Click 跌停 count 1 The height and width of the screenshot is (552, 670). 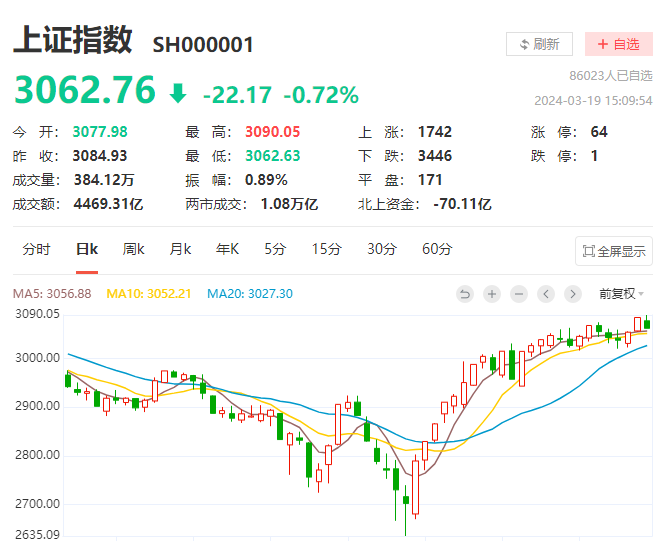click(594, 156)
